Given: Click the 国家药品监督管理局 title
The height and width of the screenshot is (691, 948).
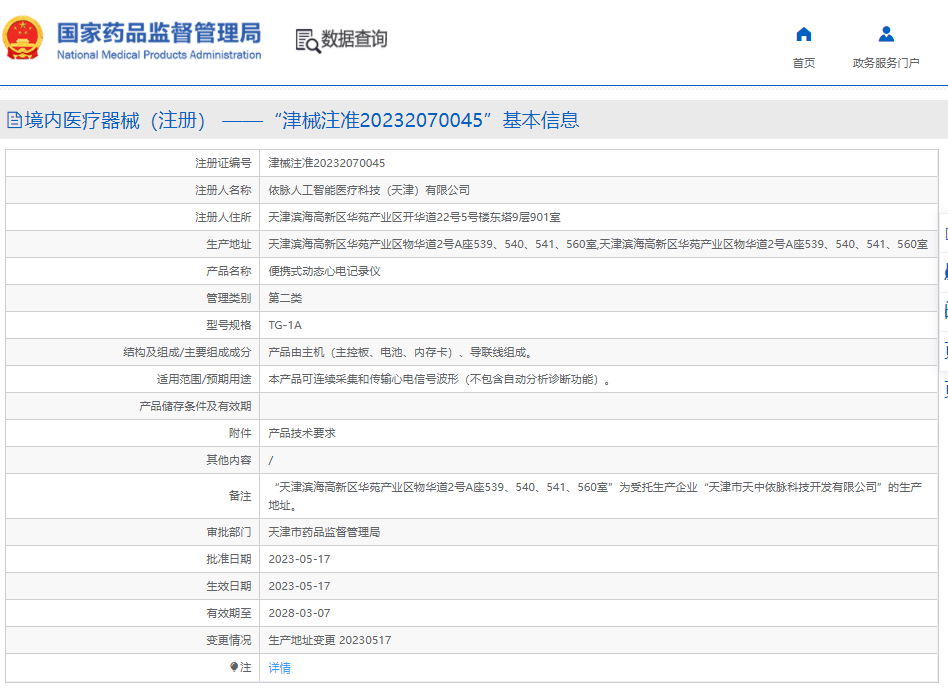Looking at the screenshot, I should click(159, 33).
